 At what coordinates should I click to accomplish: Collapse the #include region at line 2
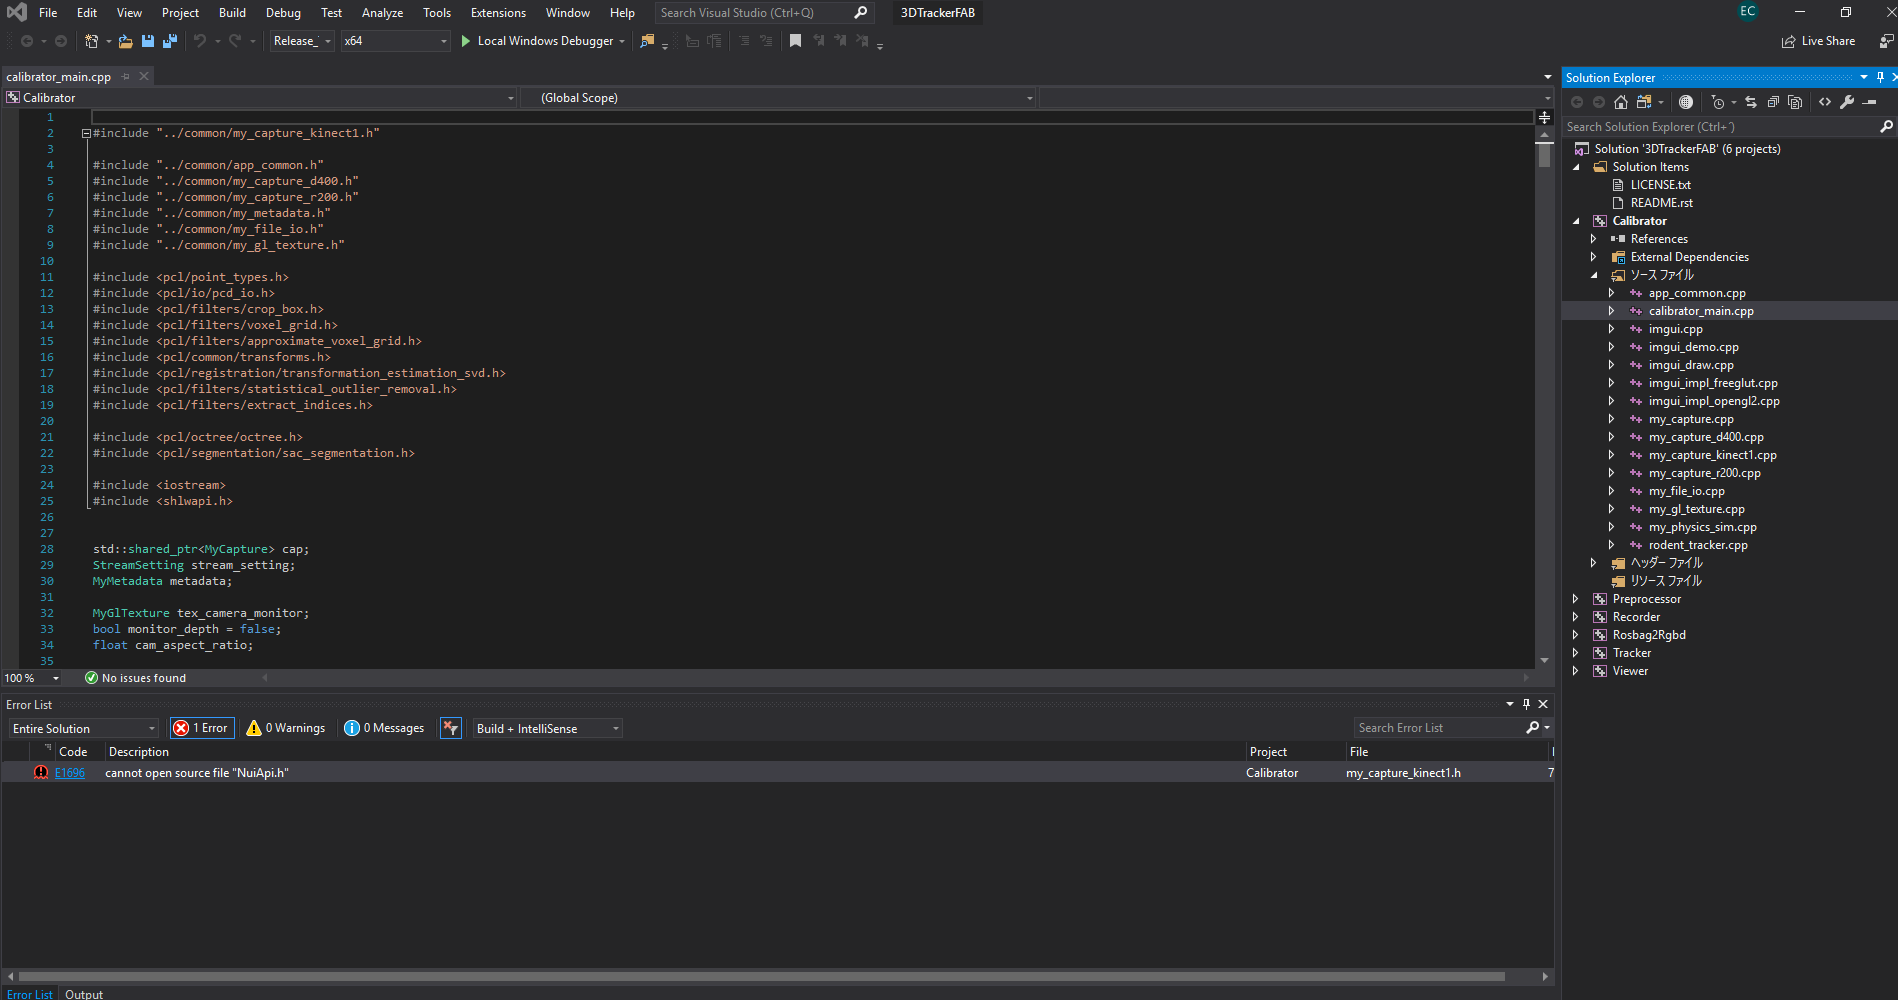(86, 133)
